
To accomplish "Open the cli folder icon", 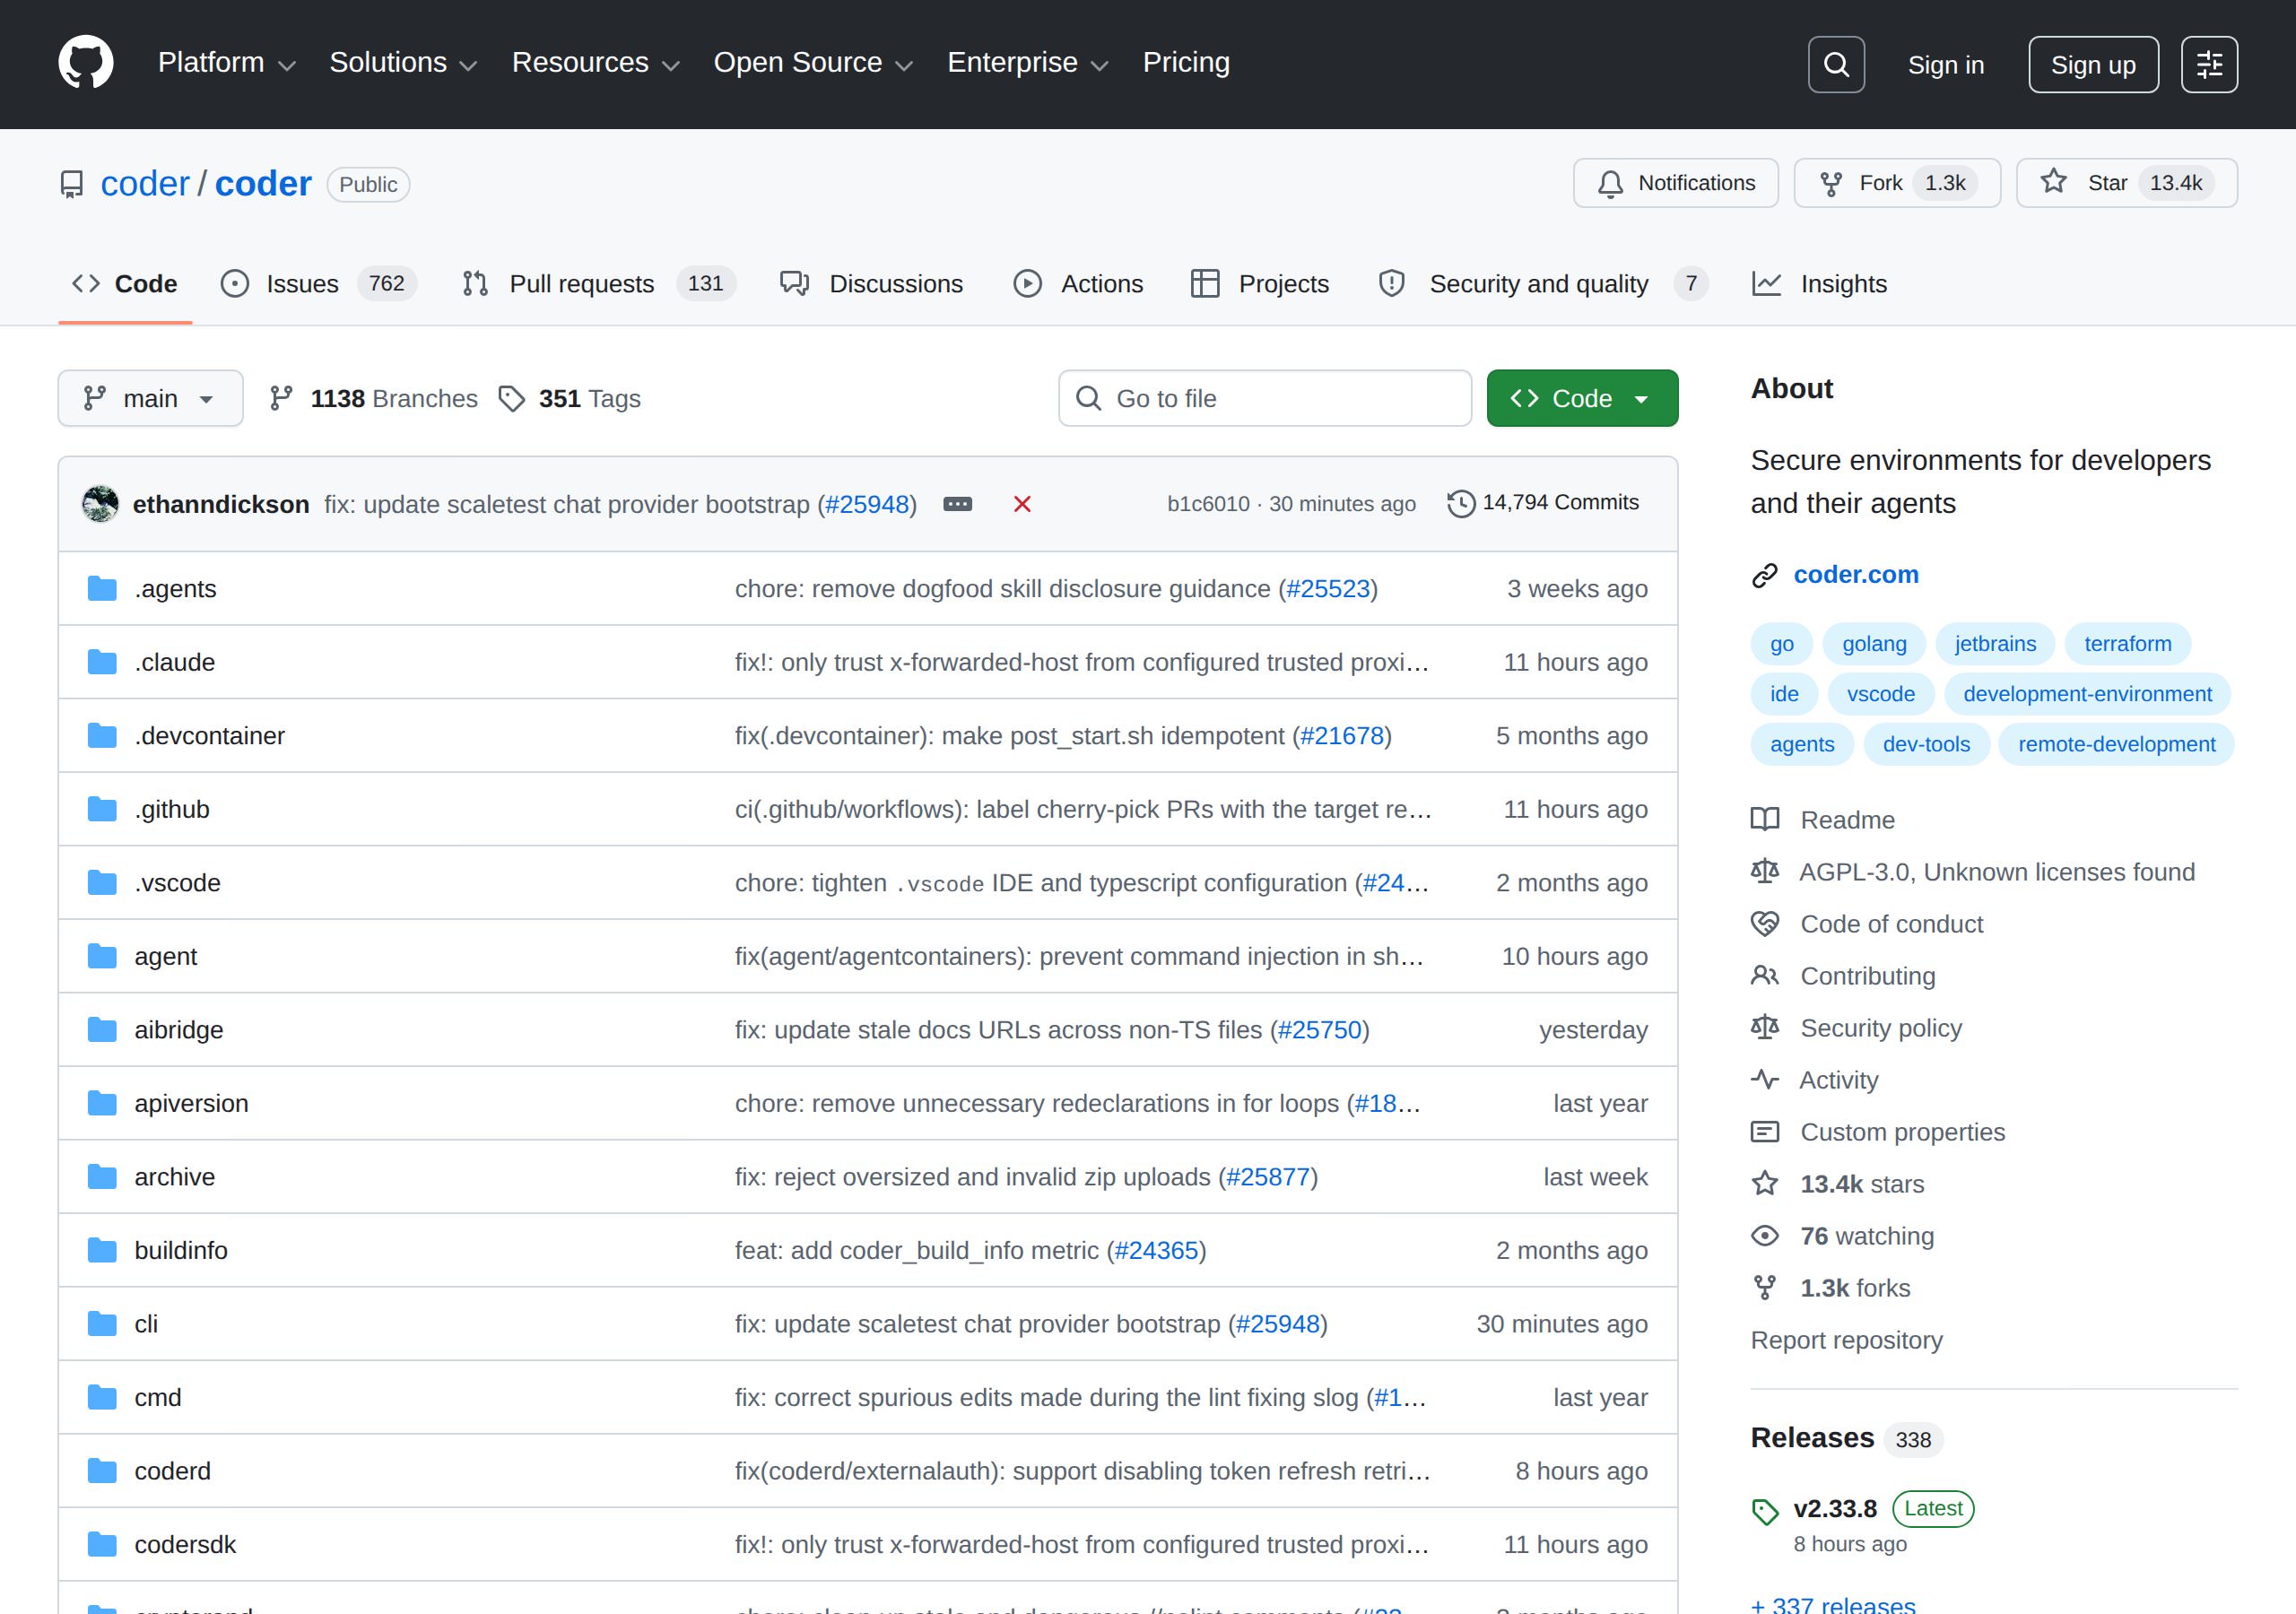I will (x=102, y=1324).
